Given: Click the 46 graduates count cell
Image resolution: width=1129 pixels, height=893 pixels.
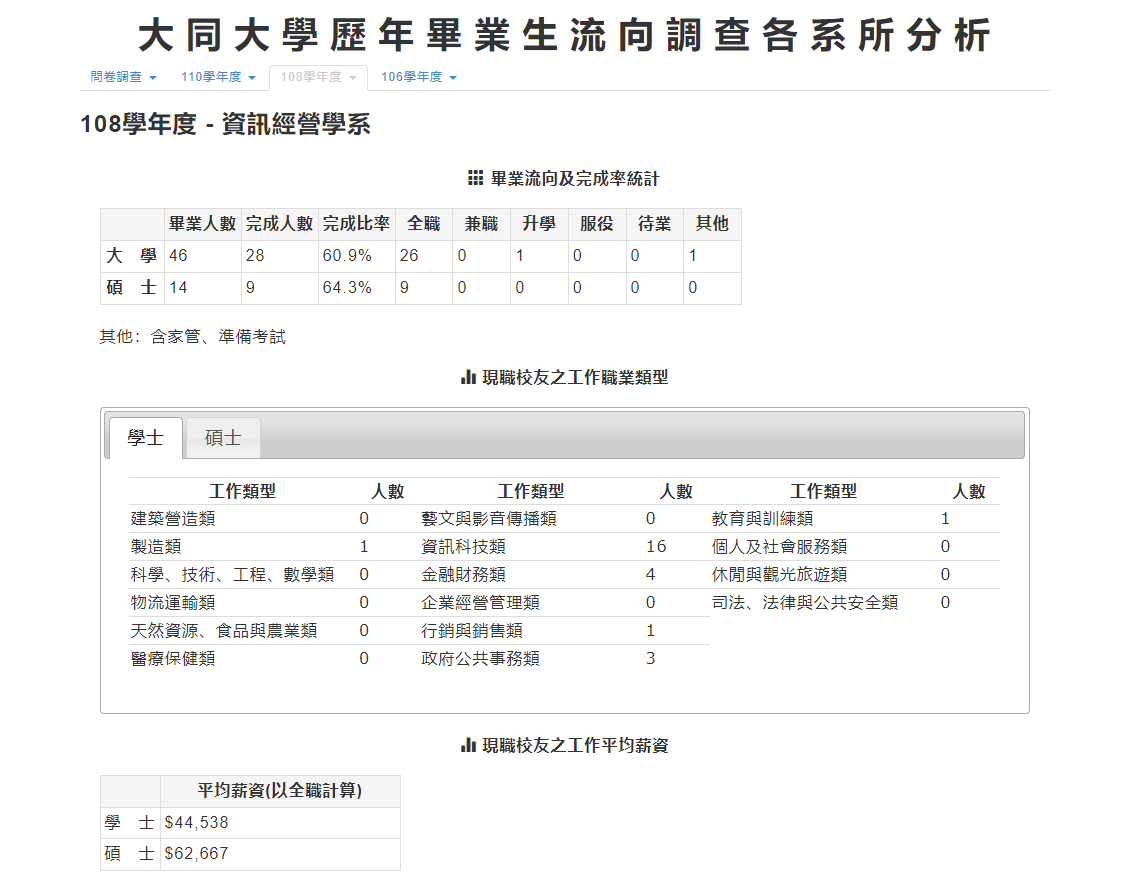Looking at the screenshot, I should pos(203,256).
